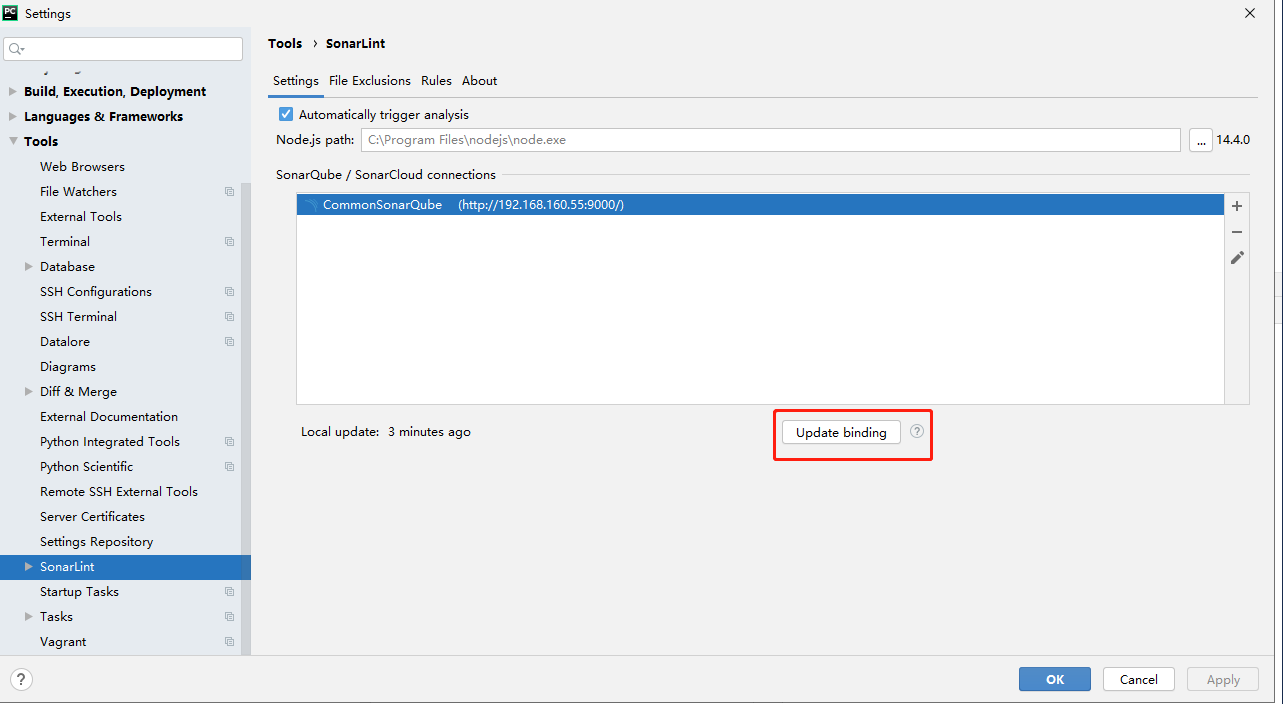The height and width of the screenshot is (704, 1284).
Task: Open Settings dialog help question mark
Action: point(21,679)
